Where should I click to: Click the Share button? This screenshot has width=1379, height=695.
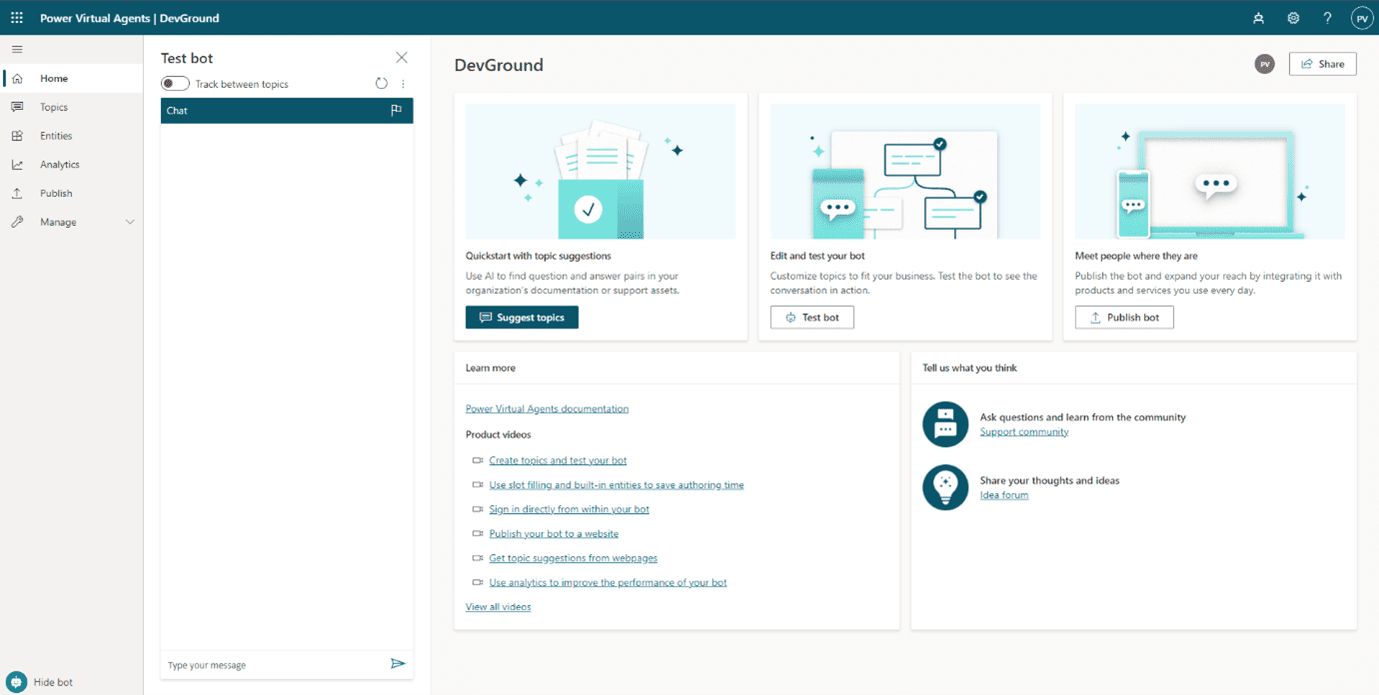(x=1322, y=64)
